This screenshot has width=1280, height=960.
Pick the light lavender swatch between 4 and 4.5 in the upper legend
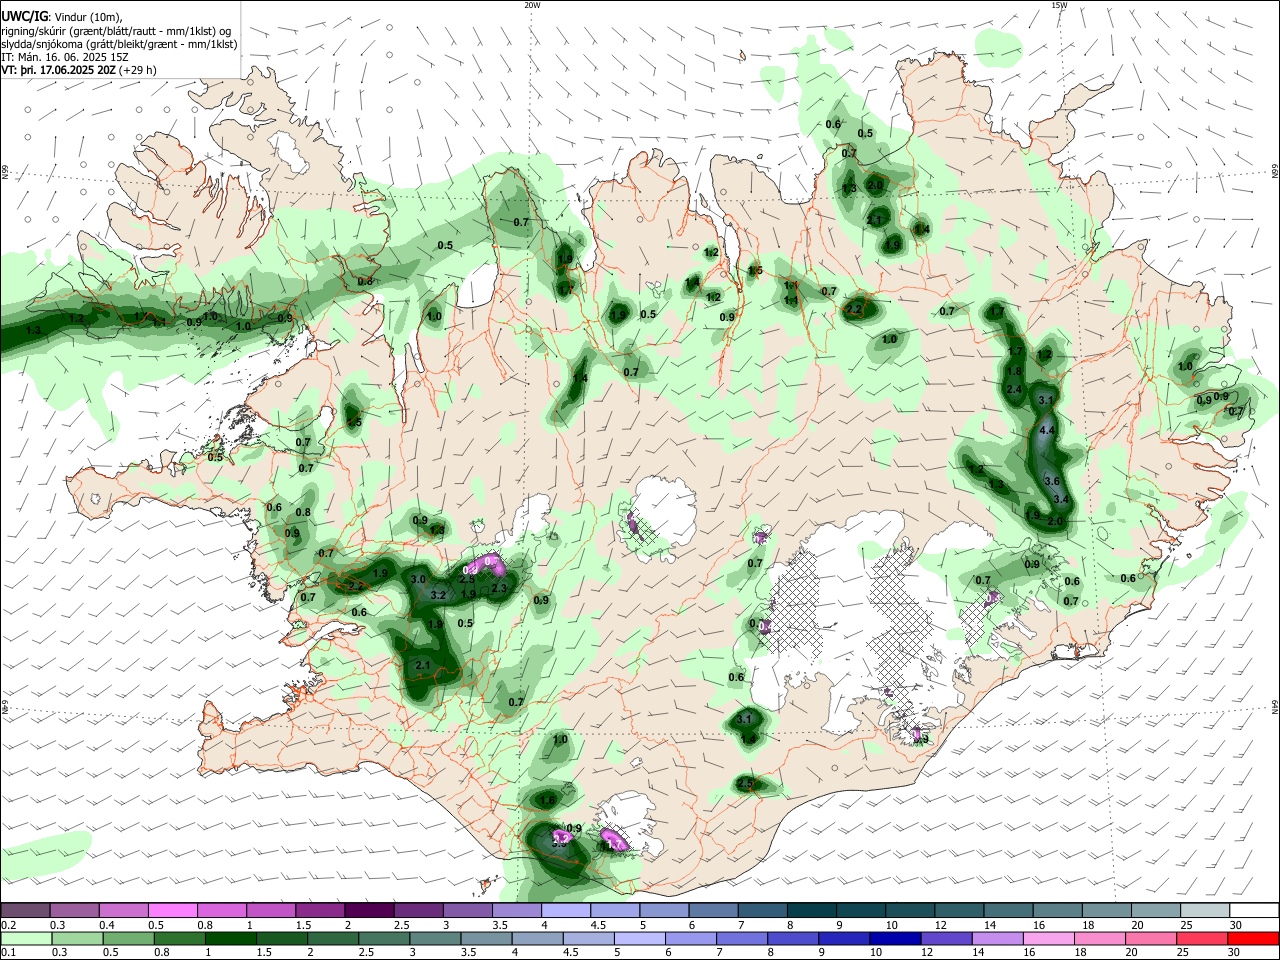(566, 911)
